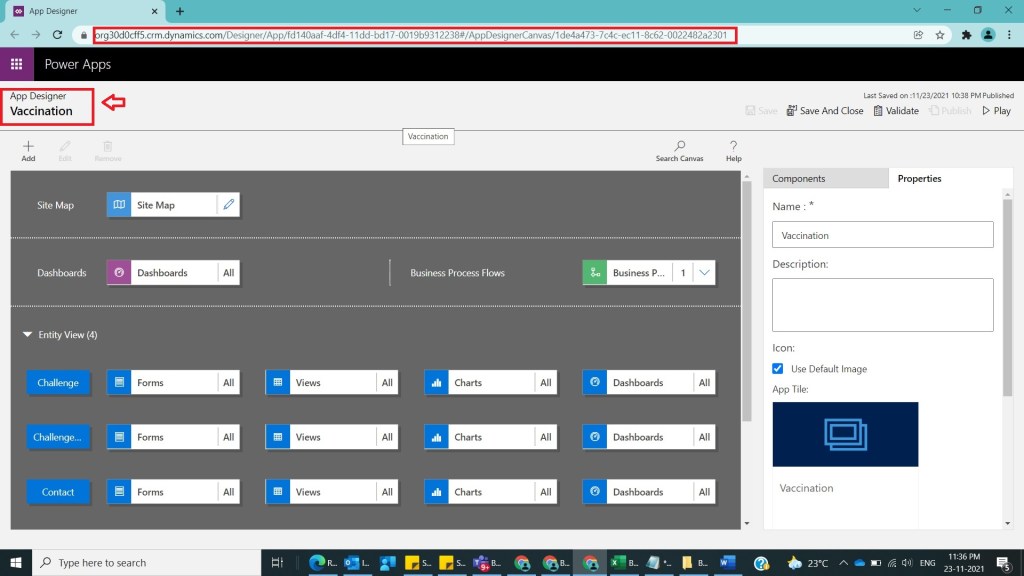Open Search Canvas magnifier

click(679, 147)
